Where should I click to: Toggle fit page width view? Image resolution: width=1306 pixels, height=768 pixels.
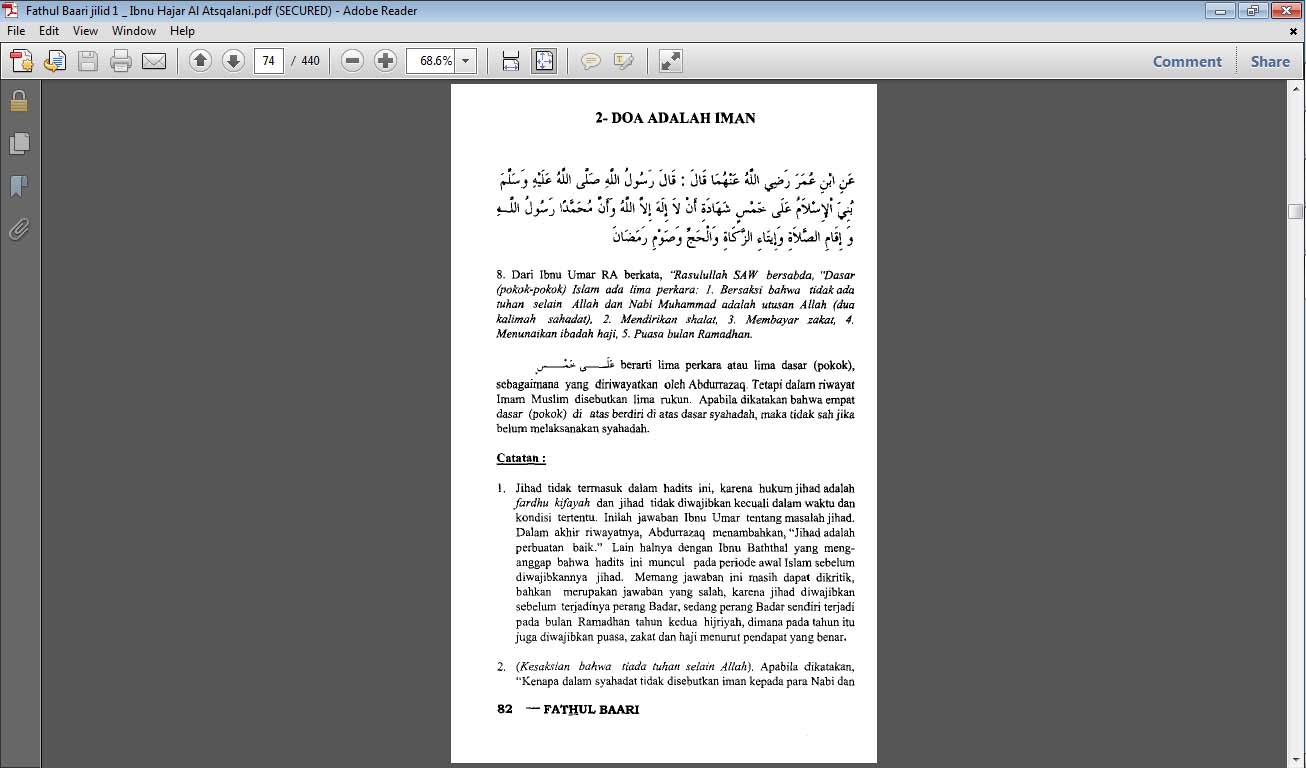click(x=510, y=60)
